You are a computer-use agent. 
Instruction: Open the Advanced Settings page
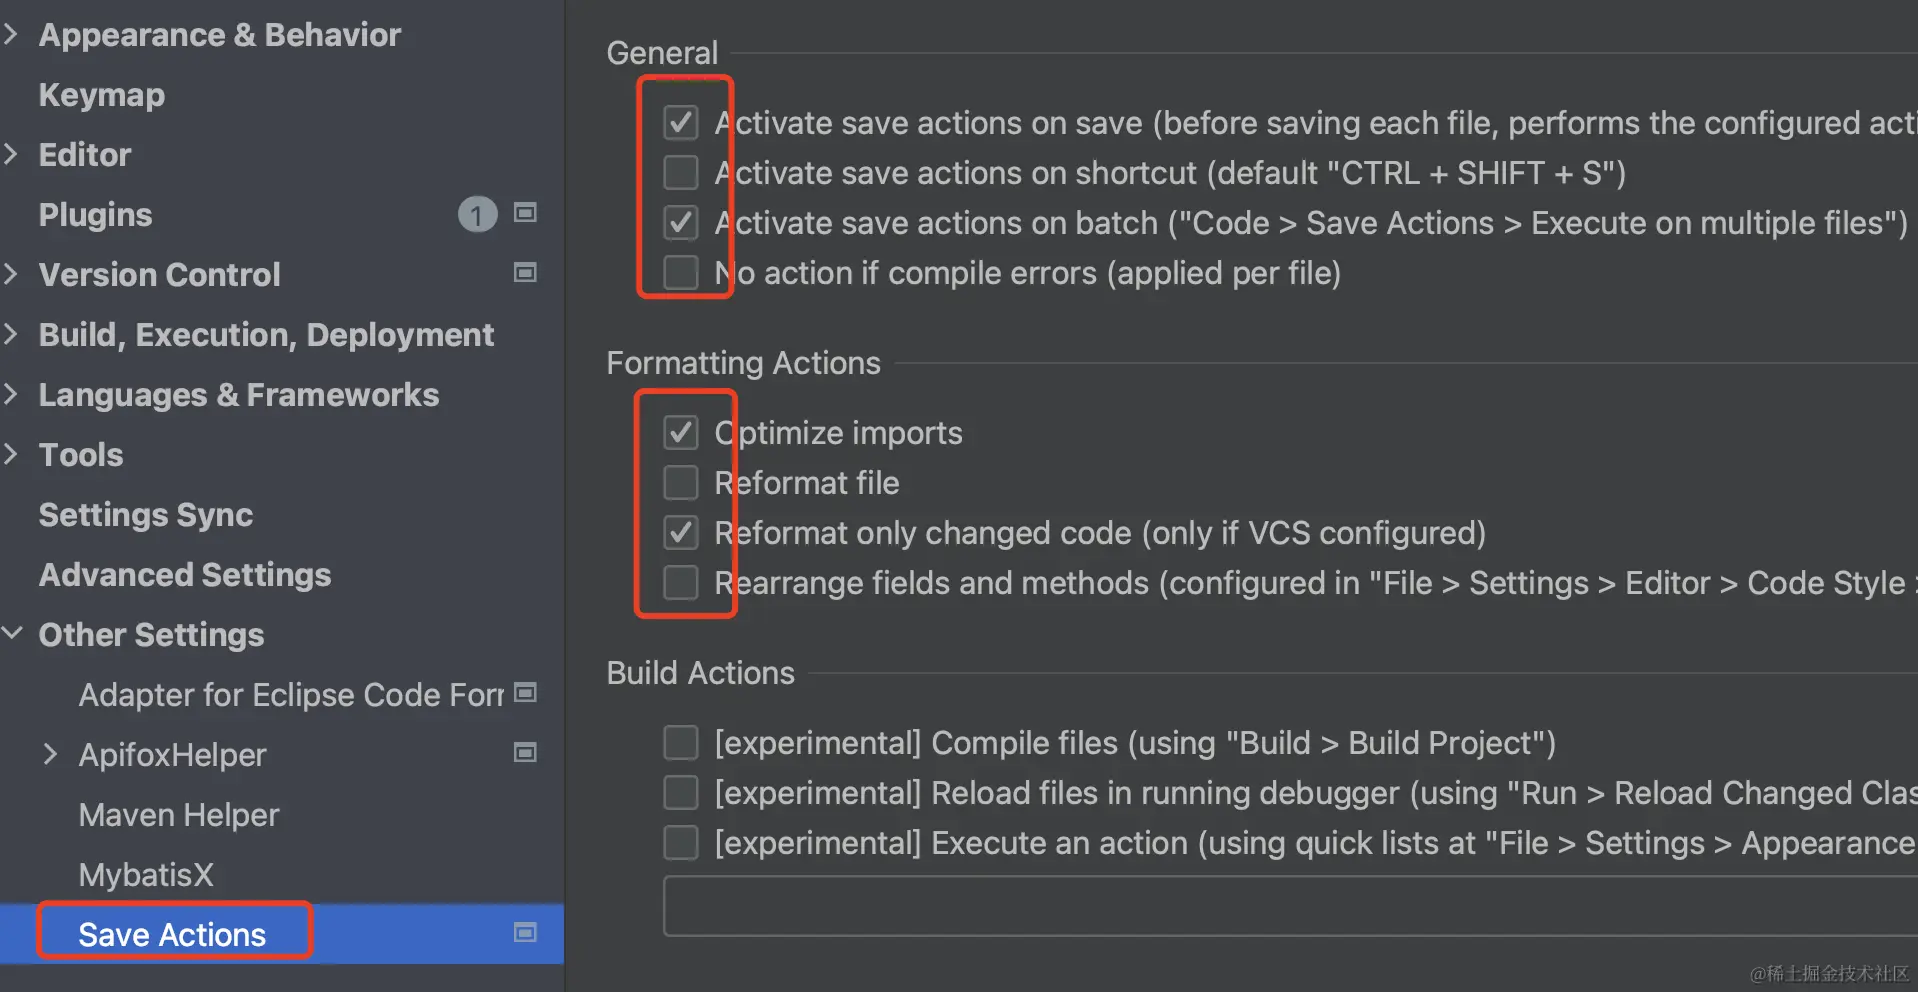pyautogui.click(x=185, y=575)
